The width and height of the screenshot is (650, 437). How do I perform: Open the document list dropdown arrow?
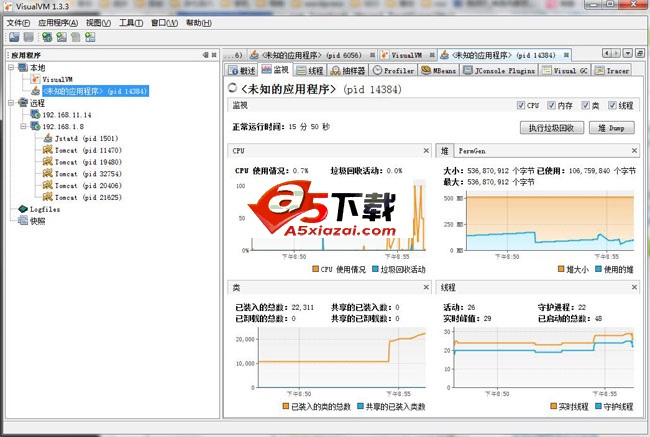628,53
